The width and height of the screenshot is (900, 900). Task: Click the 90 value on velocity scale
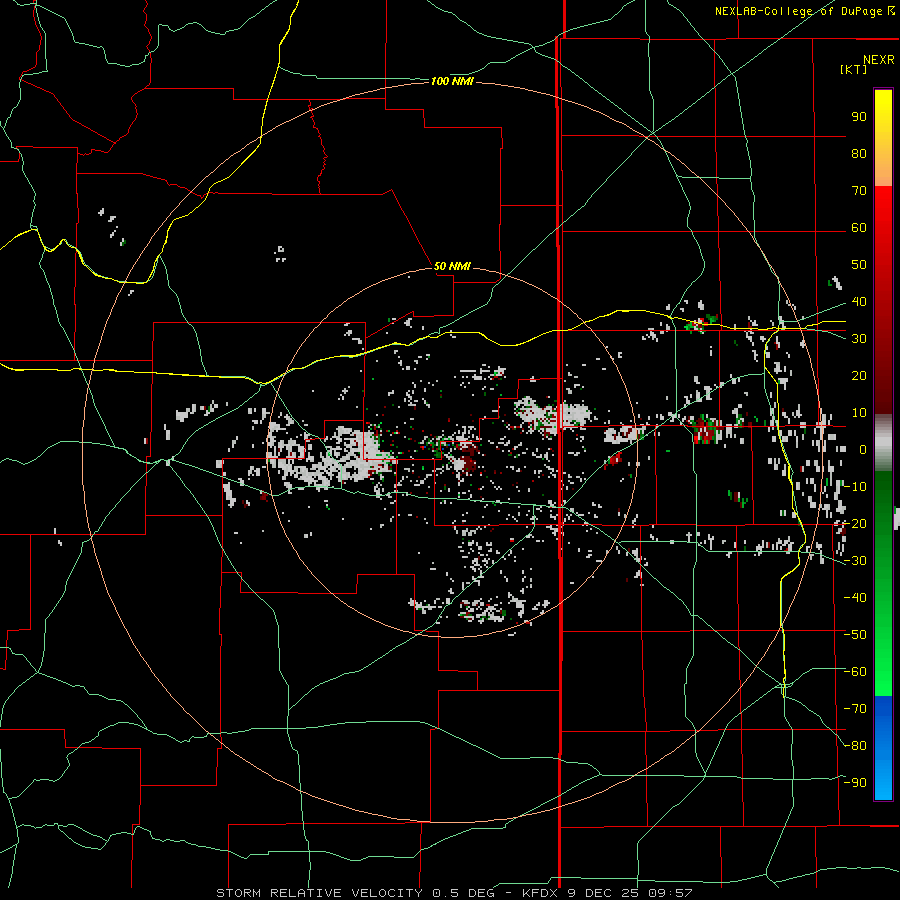[x=859, y=117]
